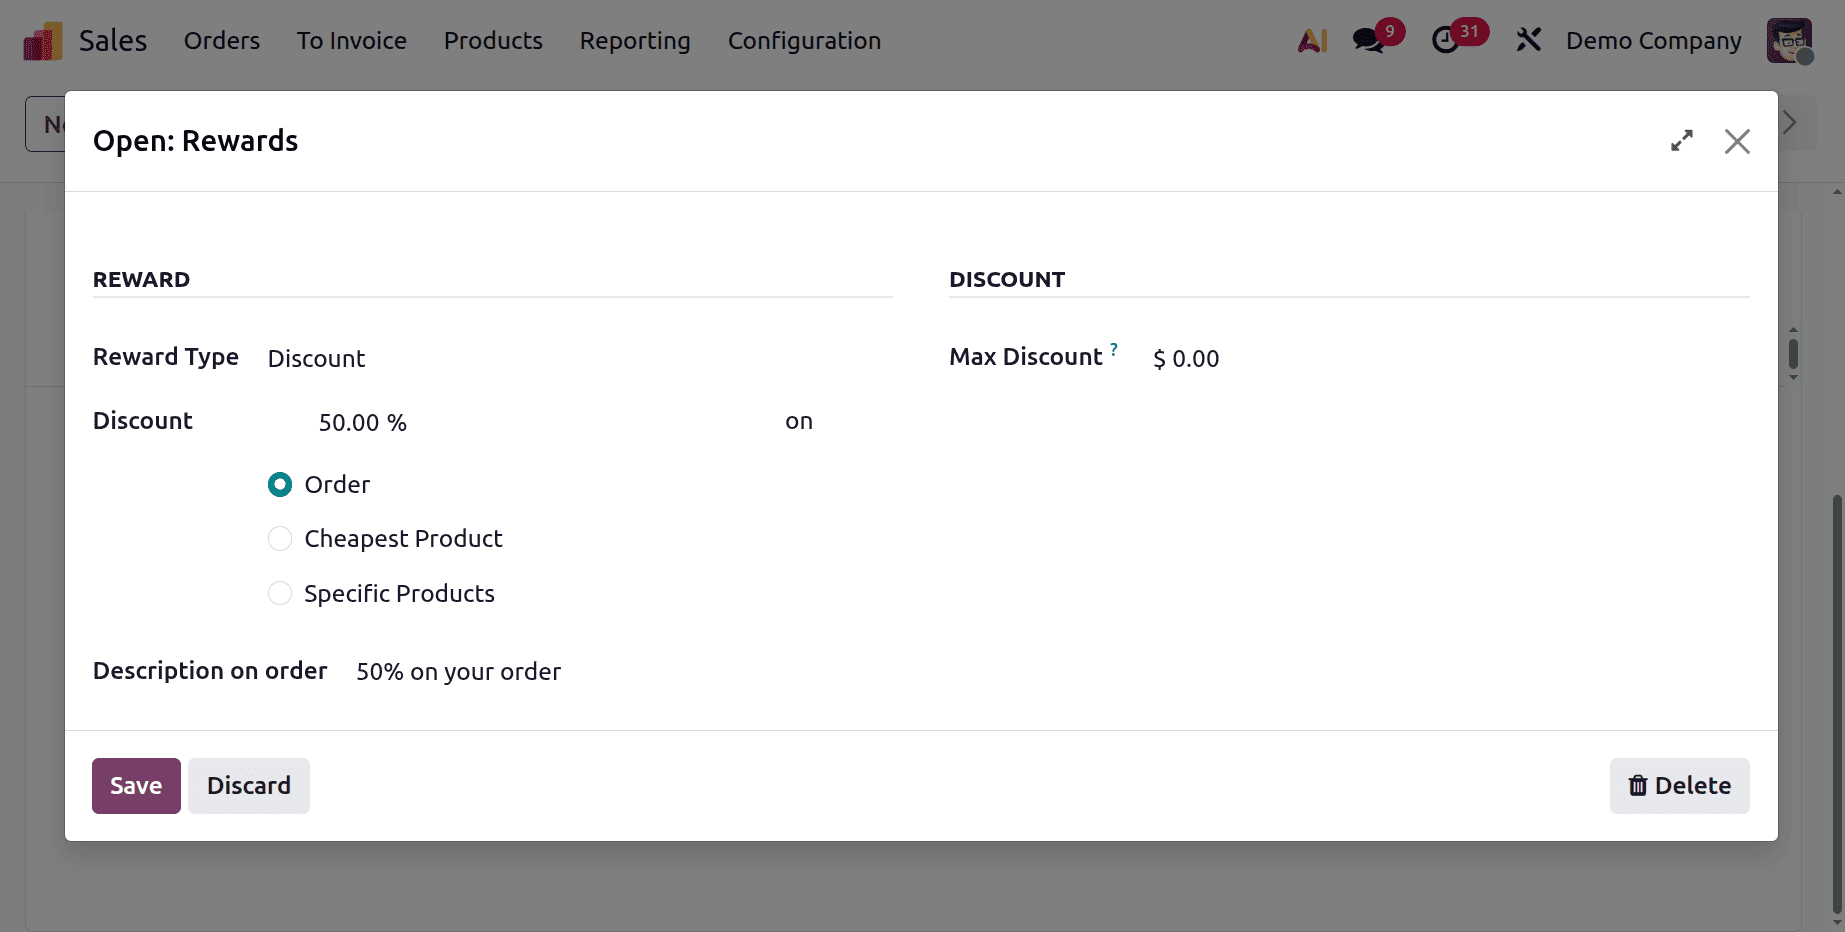Select the Cheapest Product option
1845x932 pixels.
(x=280, y=538)
